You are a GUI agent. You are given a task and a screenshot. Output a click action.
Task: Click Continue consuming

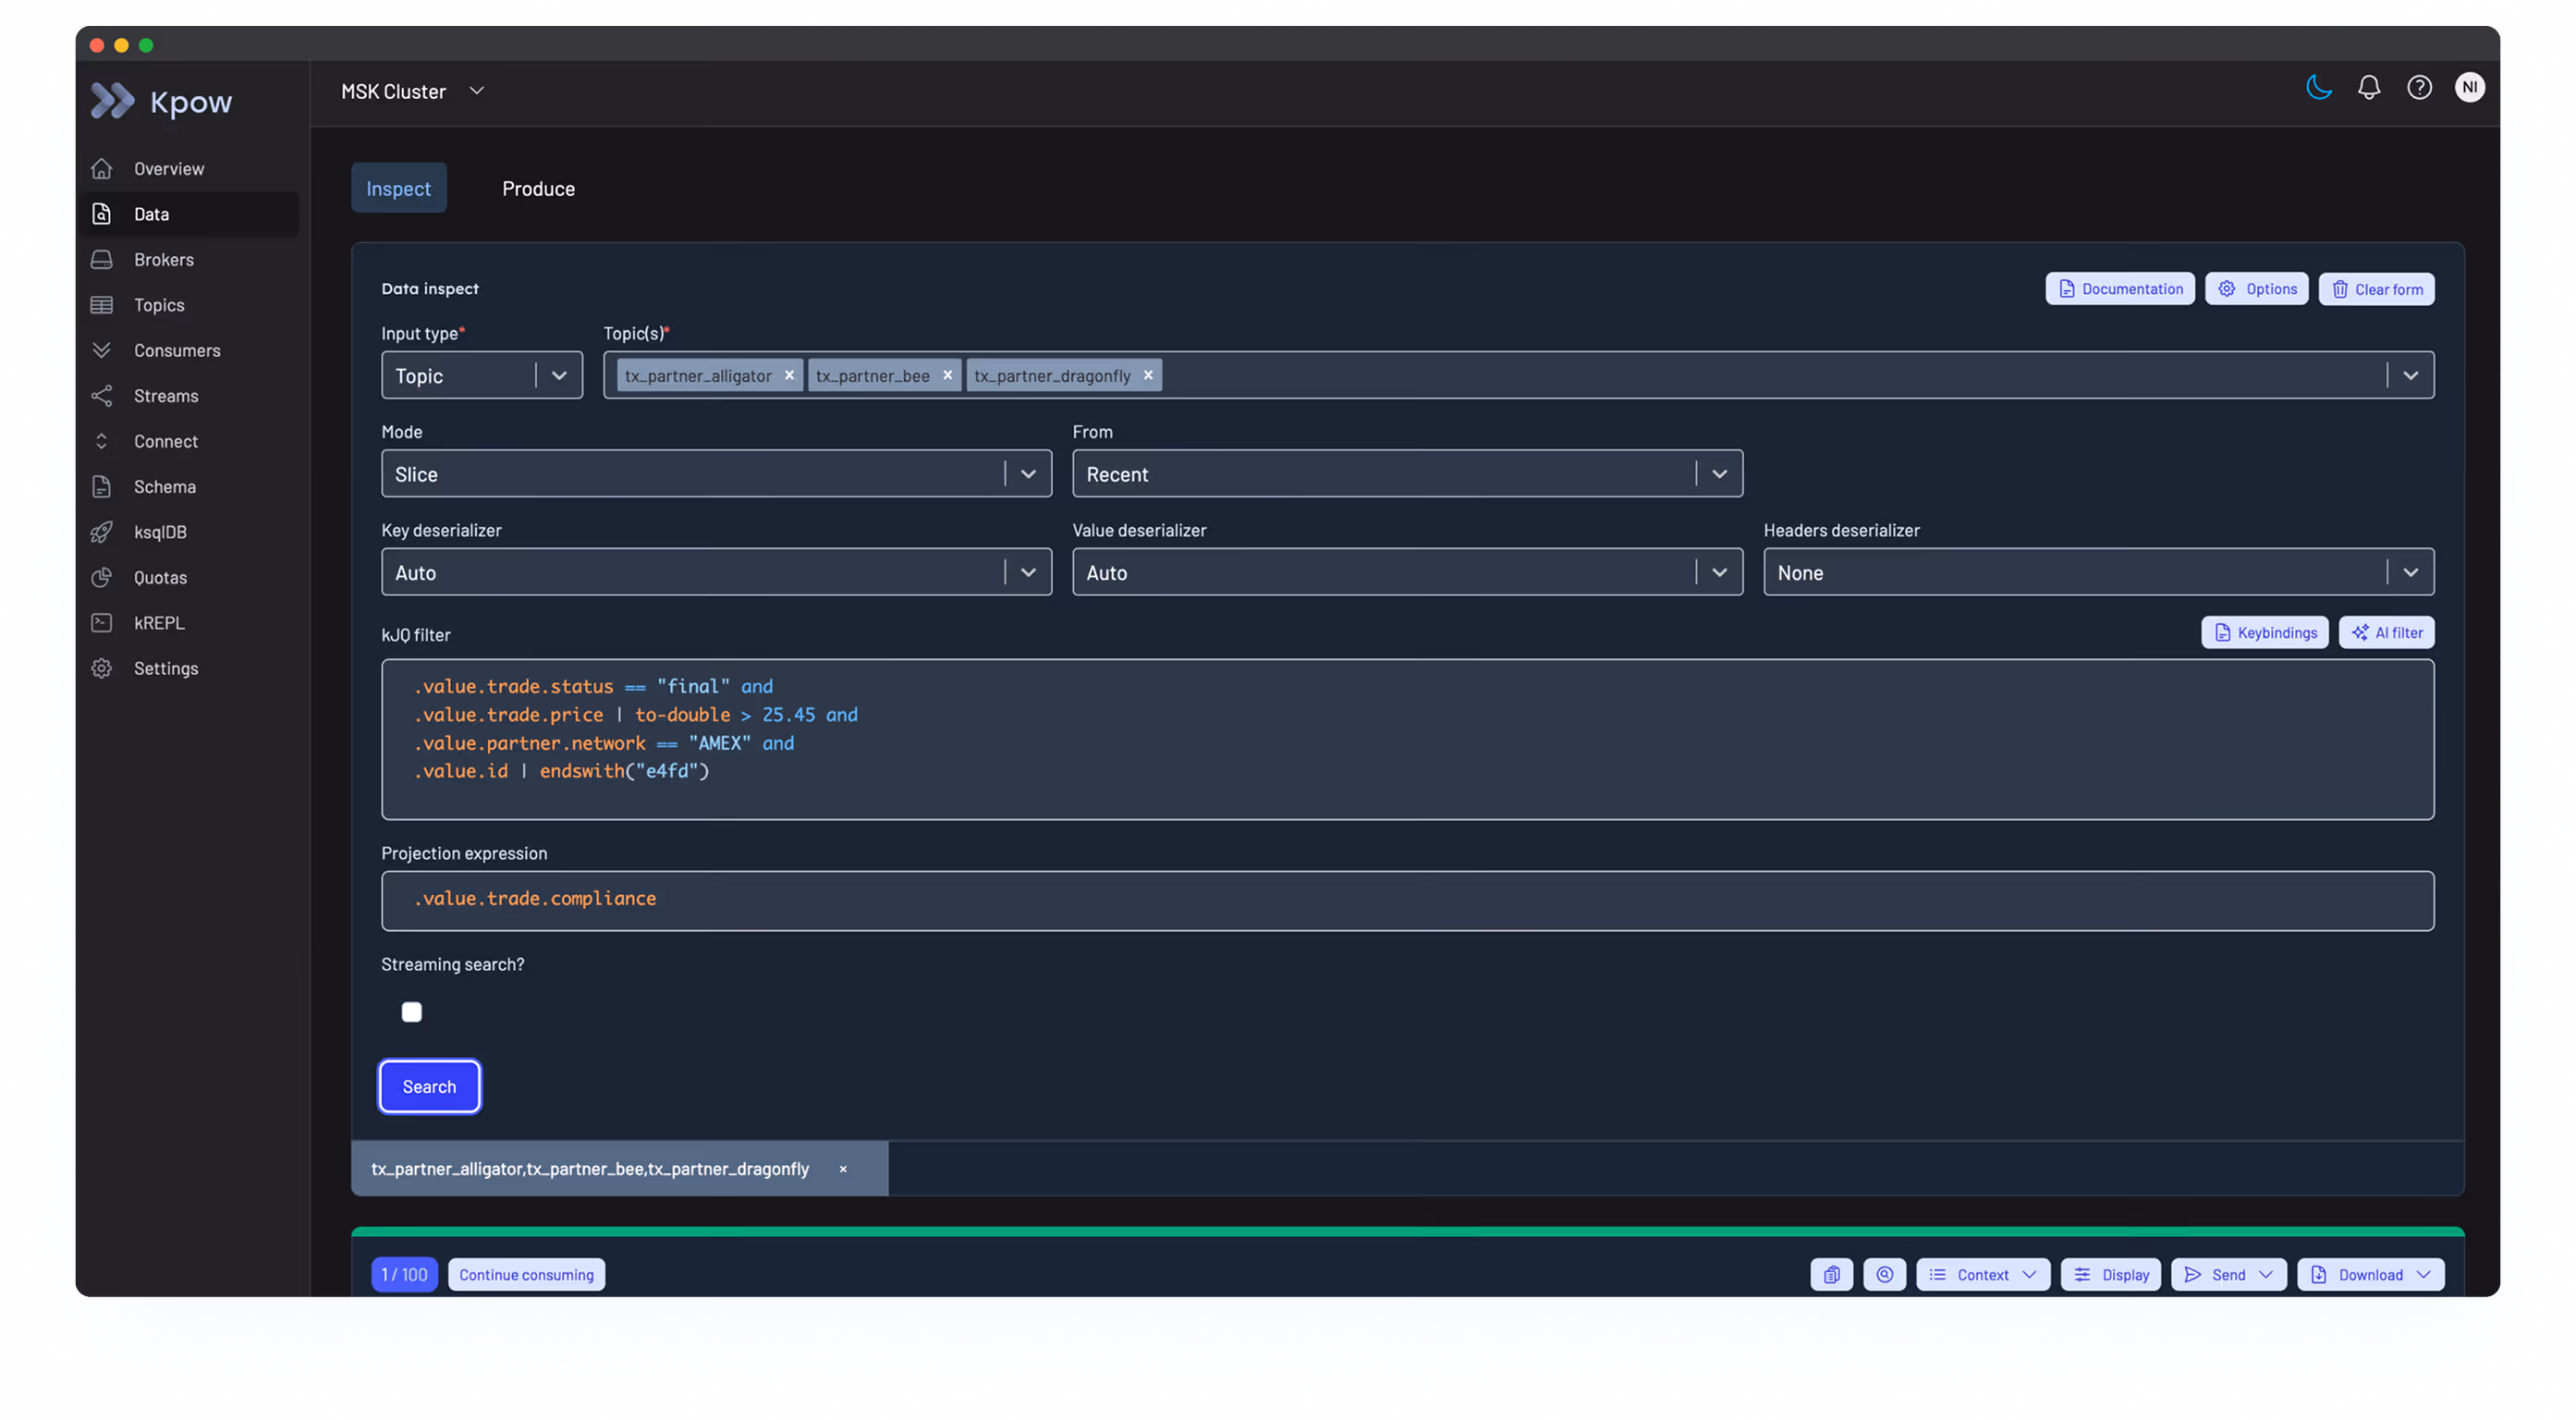click(x=526, y=1274)
